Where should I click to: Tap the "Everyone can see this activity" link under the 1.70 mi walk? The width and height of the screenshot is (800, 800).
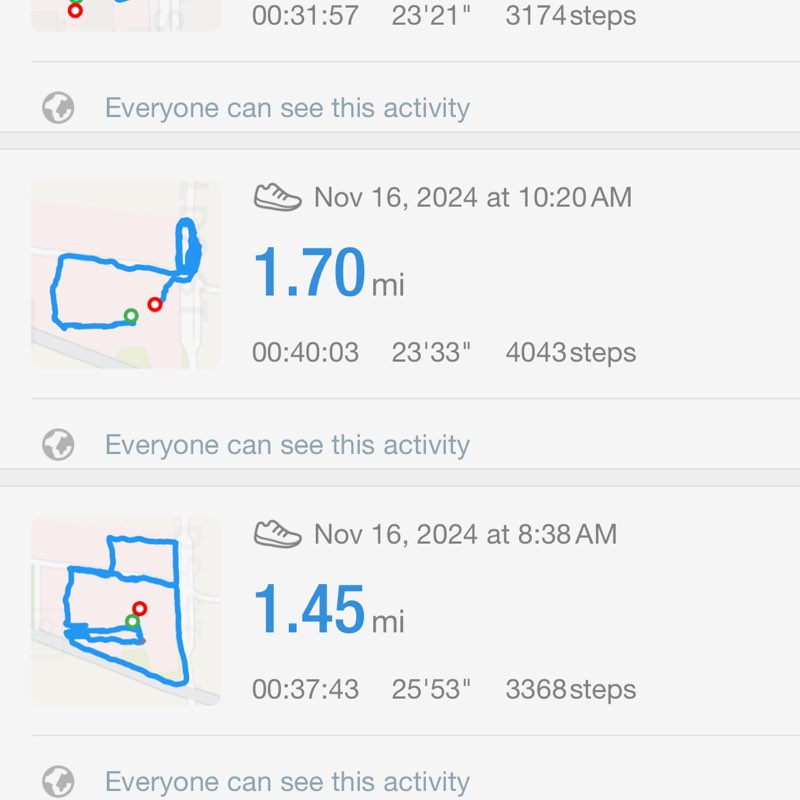287,445
